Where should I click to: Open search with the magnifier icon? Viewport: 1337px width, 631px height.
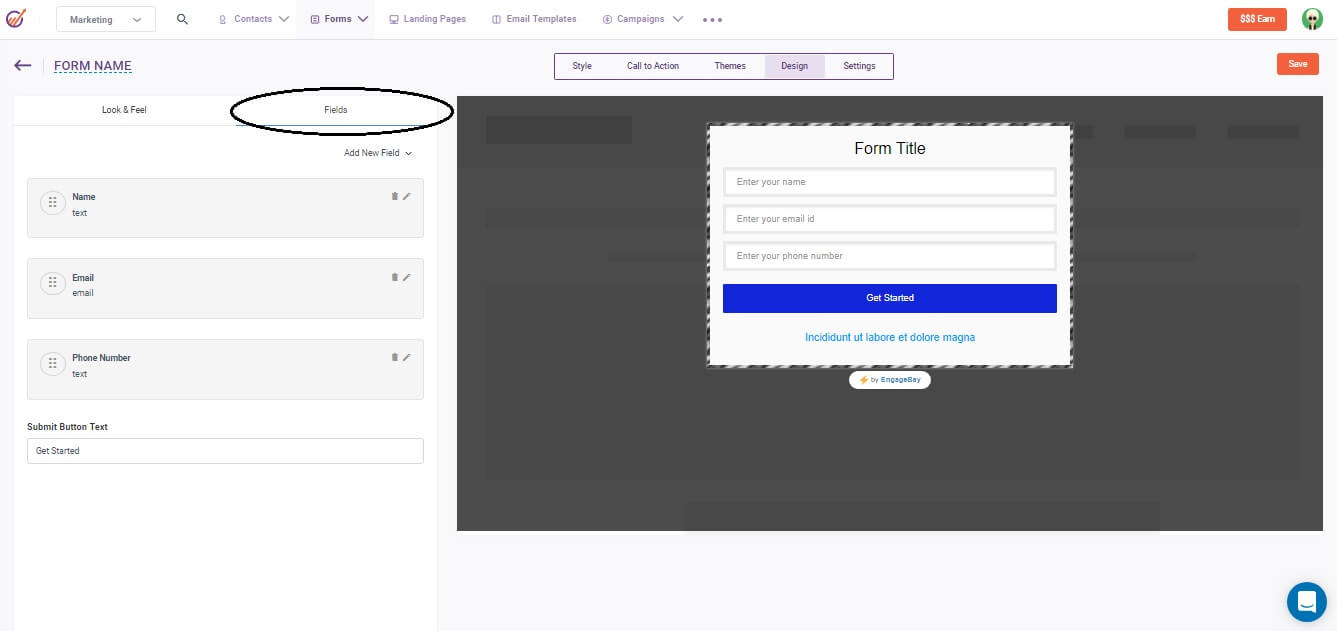181,18
